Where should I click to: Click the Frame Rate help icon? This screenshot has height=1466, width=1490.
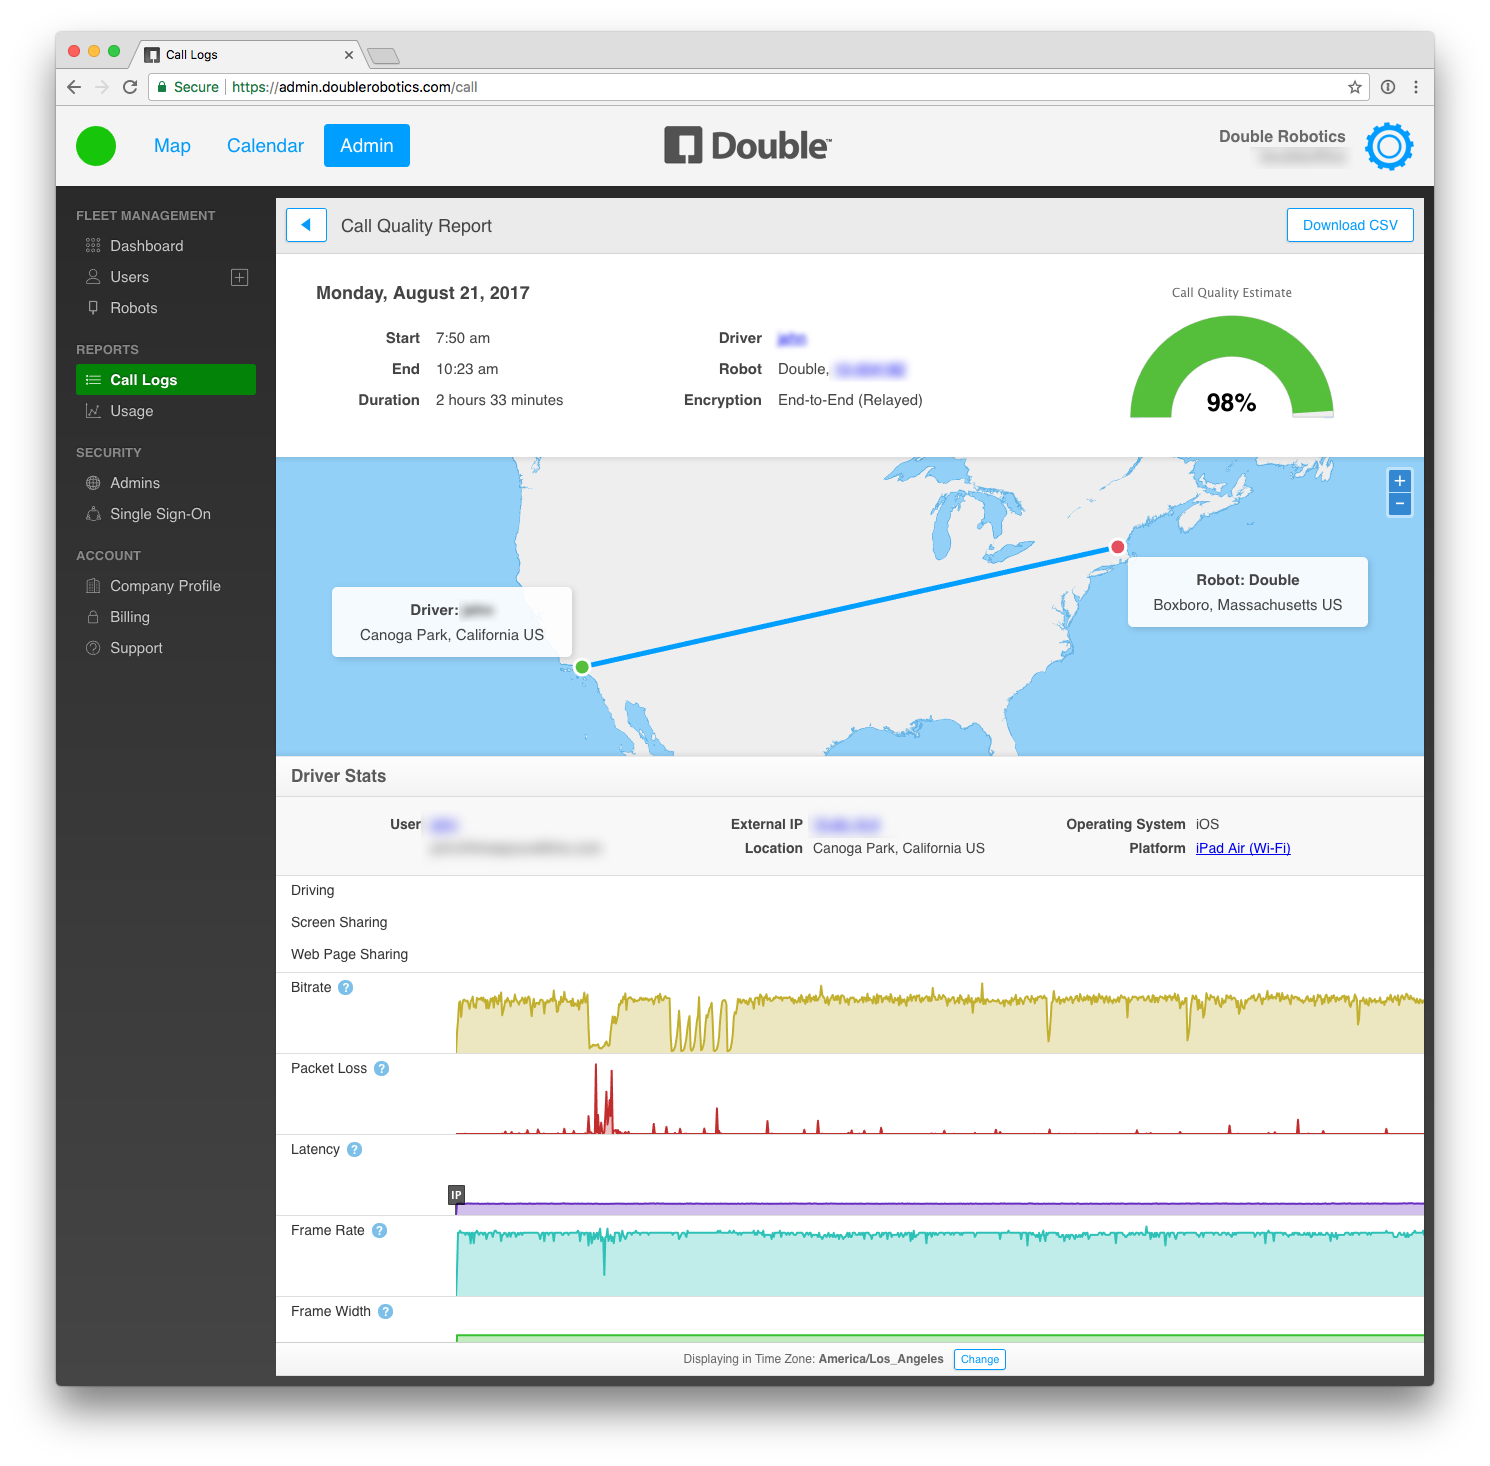[x=379, y=1231]
